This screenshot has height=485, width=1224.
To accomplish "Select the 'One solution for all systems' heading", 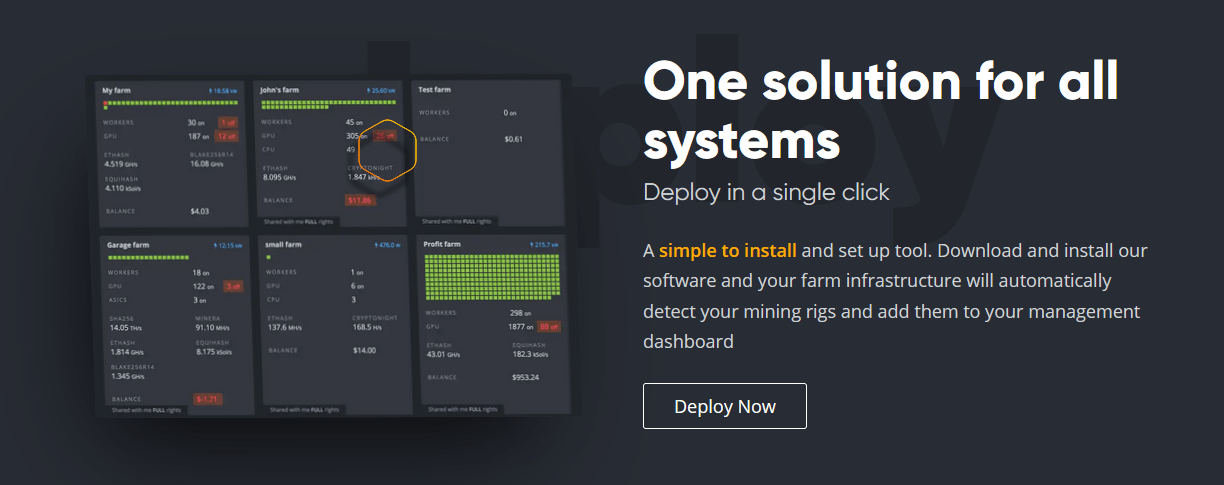I will 881,109.
